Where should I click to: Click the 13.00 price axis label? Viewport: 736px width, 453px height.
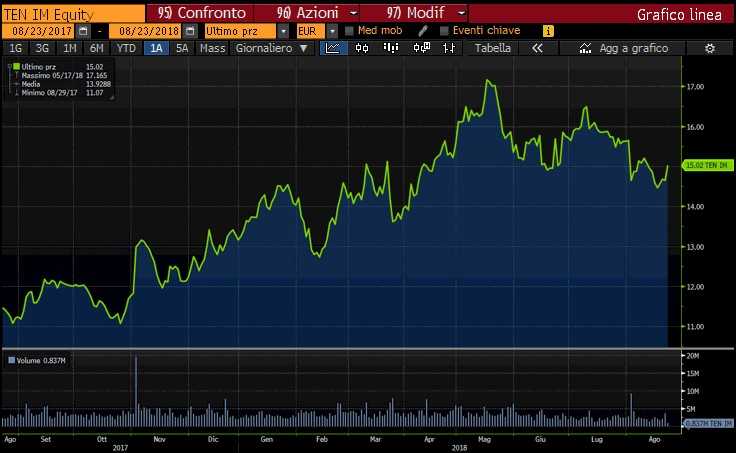(695, 246)
